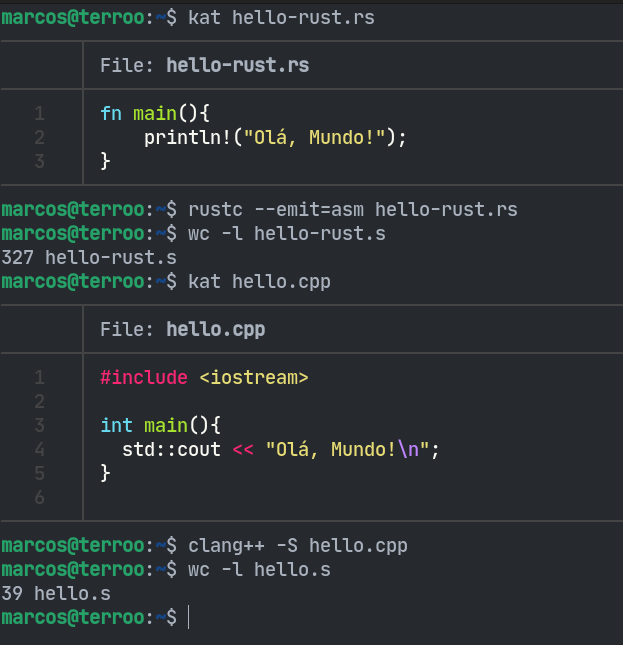The height and width of the screenshot is (645, 623).
Task: Click the std::cout << "Olá, Mundo!\n"; line
Action: pyautogui.click(x=281, y=449)
